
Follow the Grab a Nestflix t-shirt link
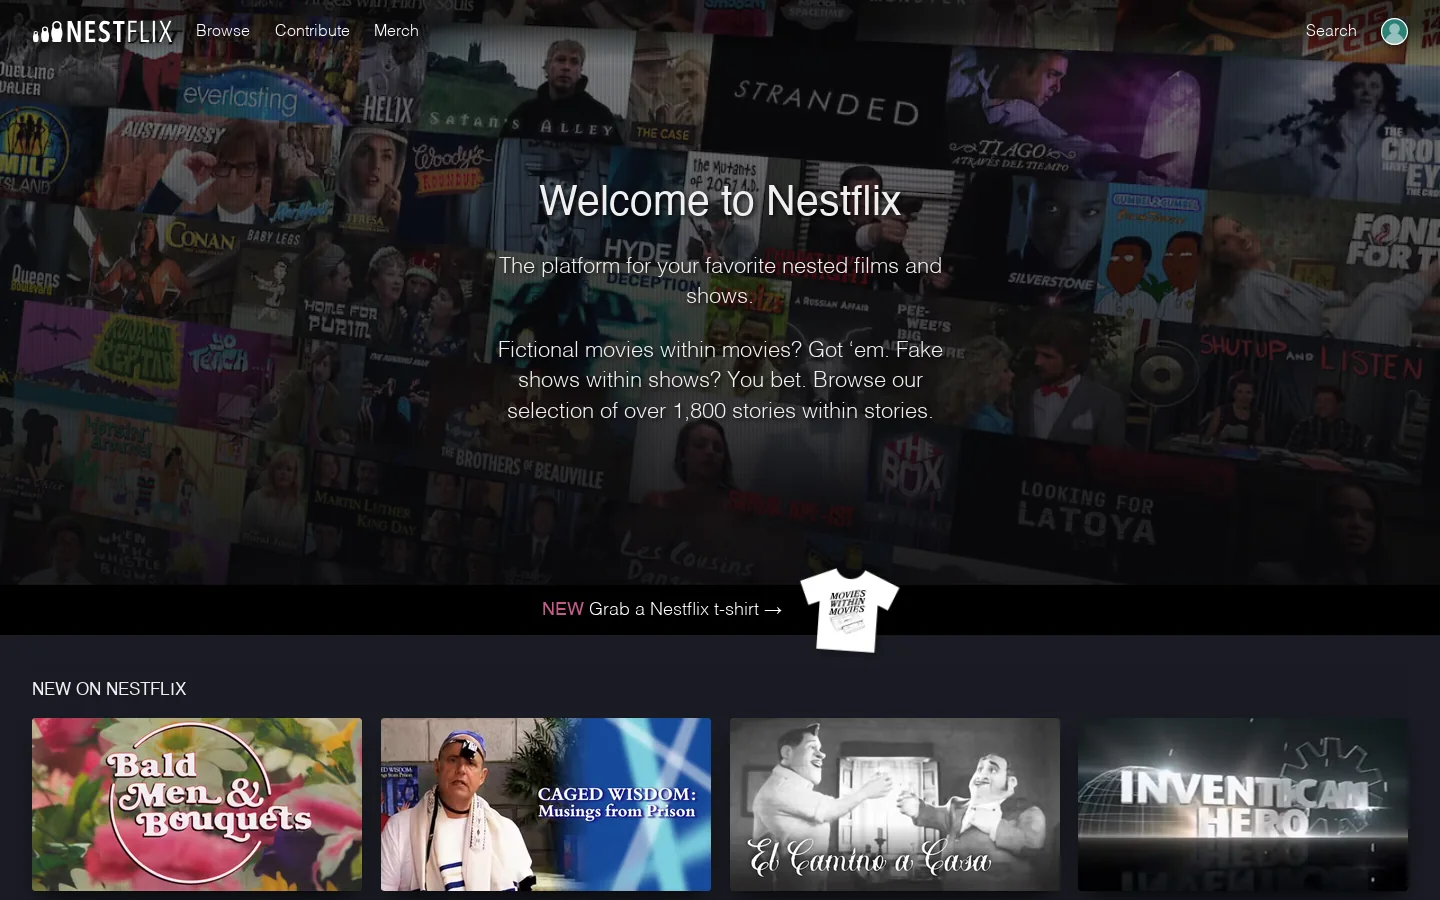point(662,609)
